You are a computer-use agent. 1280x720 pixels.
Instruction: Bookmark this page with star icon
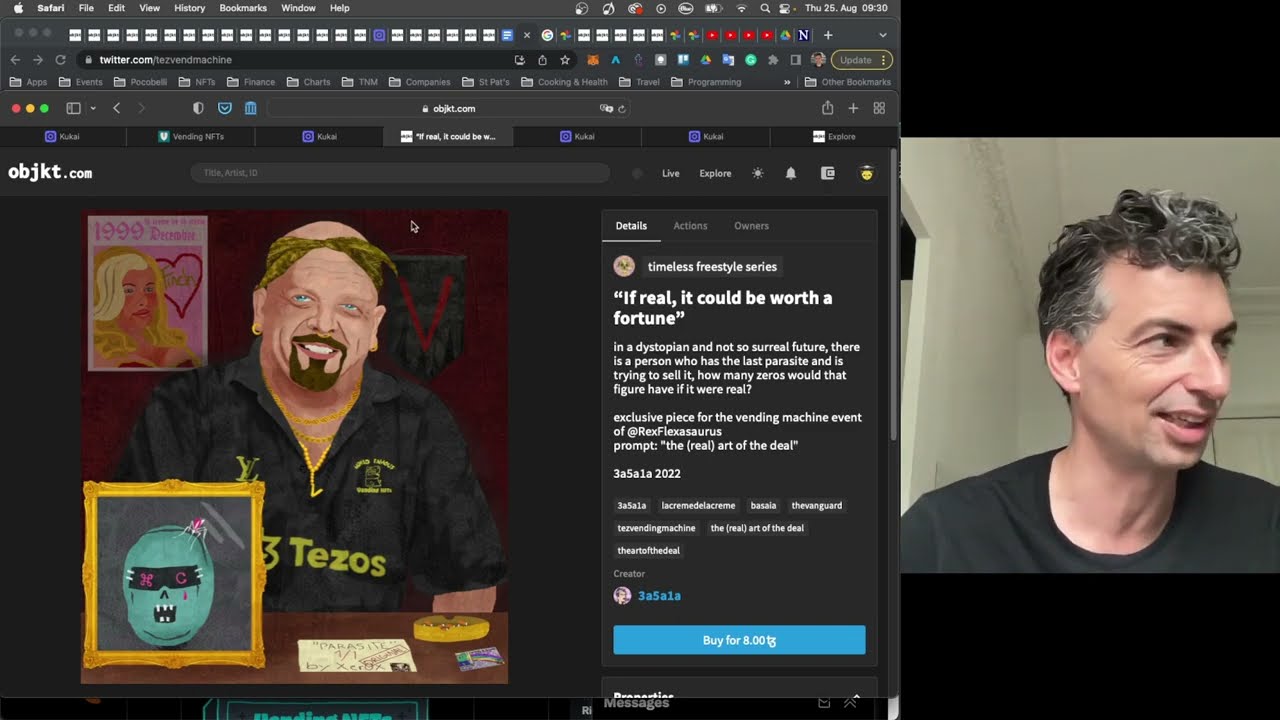point(565,60)
